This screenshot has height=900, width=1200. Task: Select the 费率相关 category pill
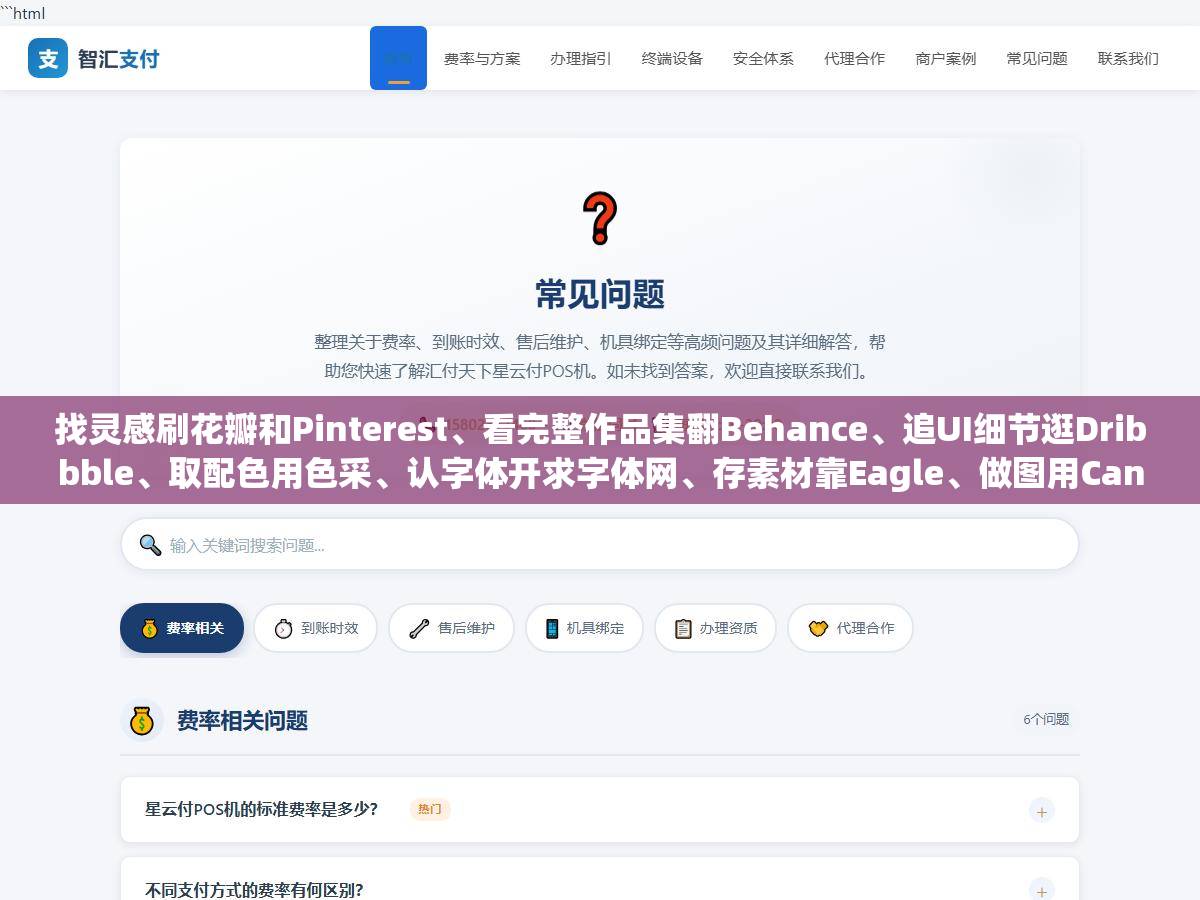coord(182,628)
